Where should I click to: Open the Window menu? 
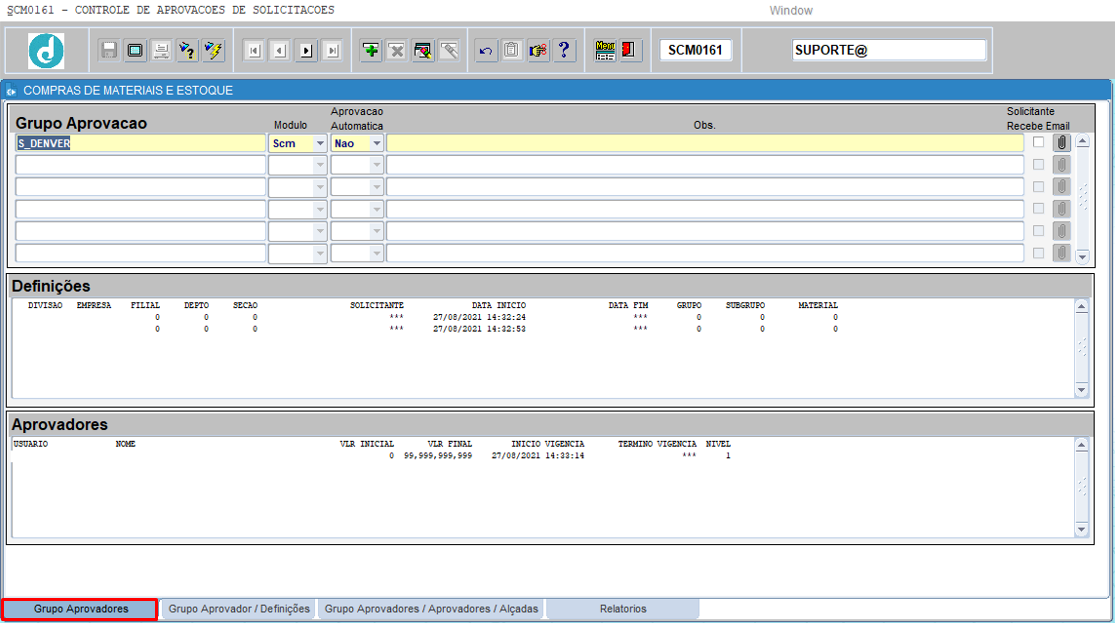(791, 11)
